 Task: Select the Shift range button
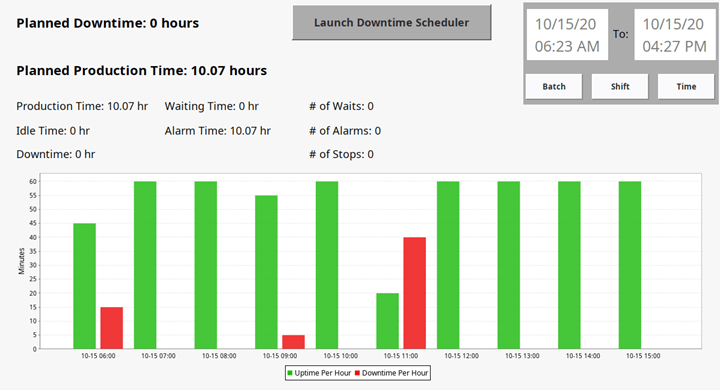pyautogui.click(x=620, y=86)
